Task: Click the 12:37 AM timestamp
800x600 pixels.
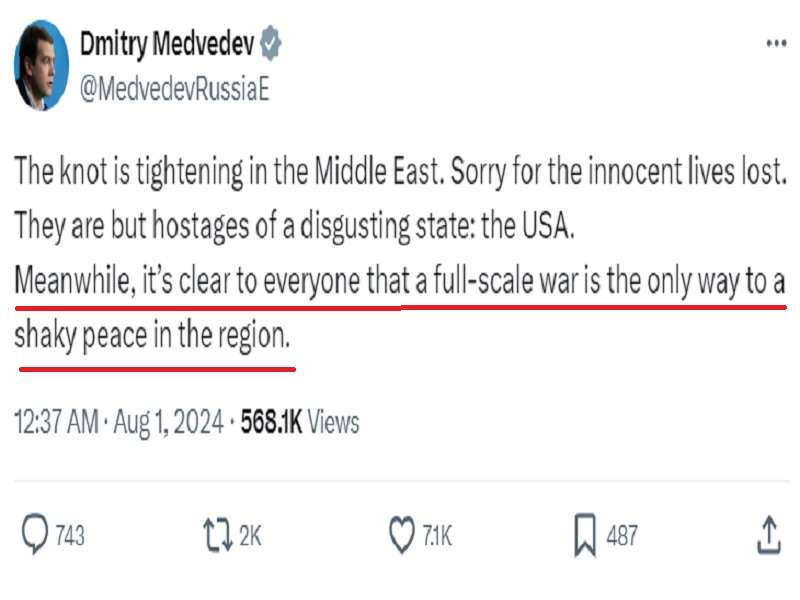Action: 55,422
